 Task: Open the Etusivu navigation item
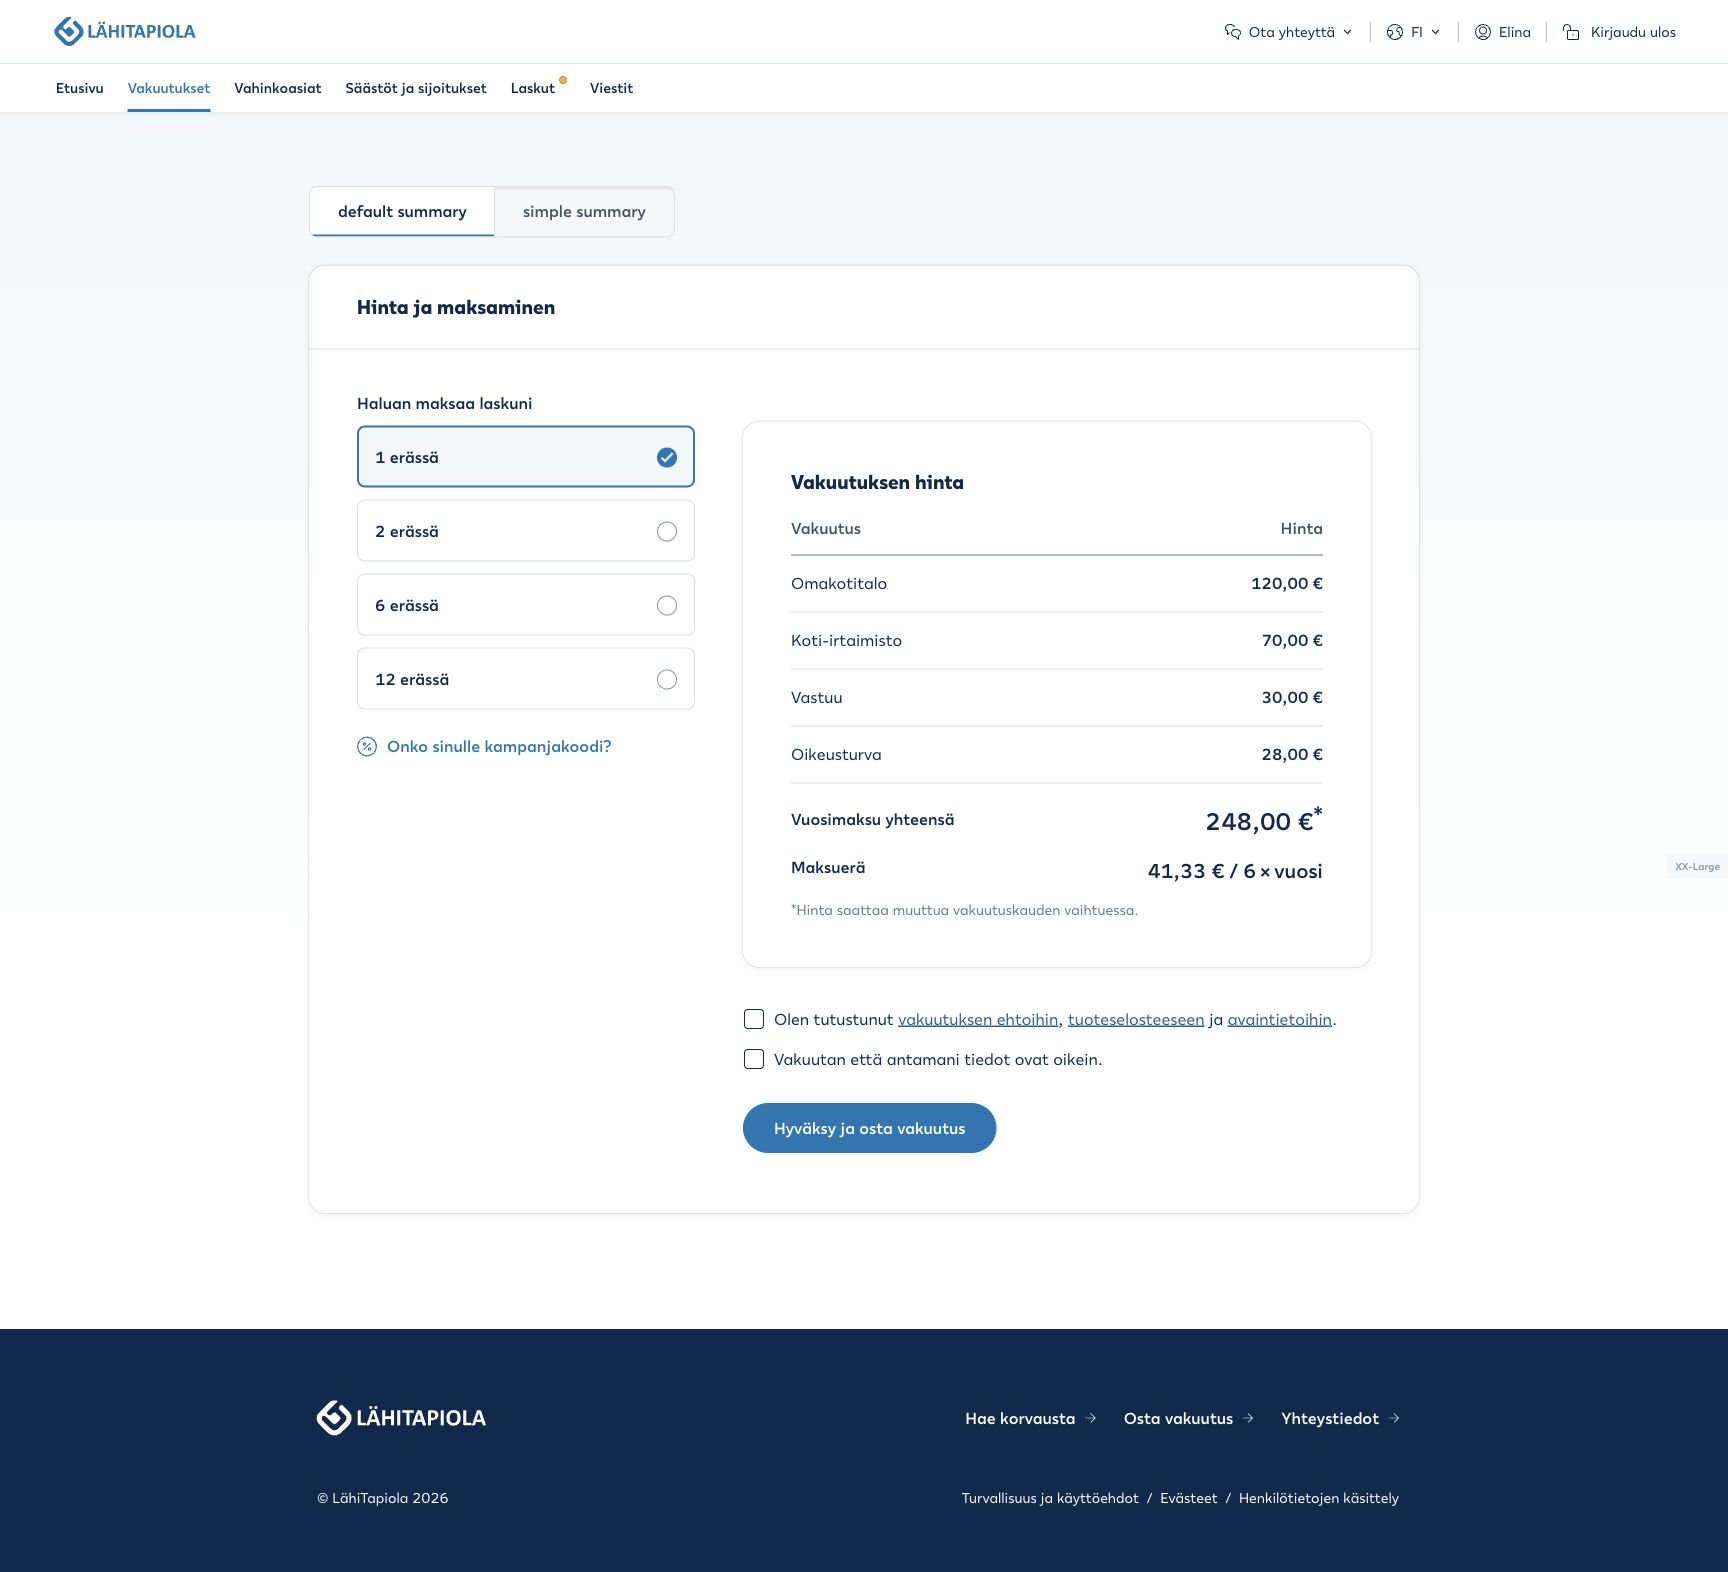click(80, 88)
